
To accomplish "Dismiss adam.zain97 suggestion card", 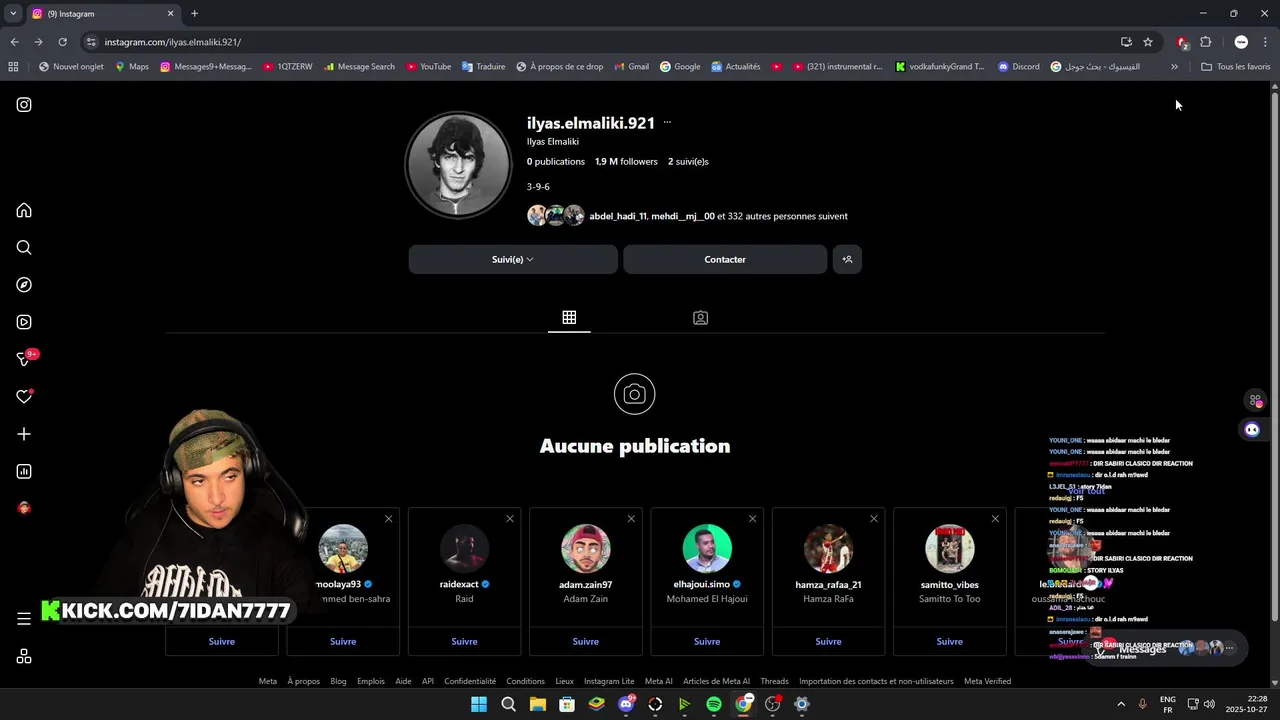I will (631, 518).
